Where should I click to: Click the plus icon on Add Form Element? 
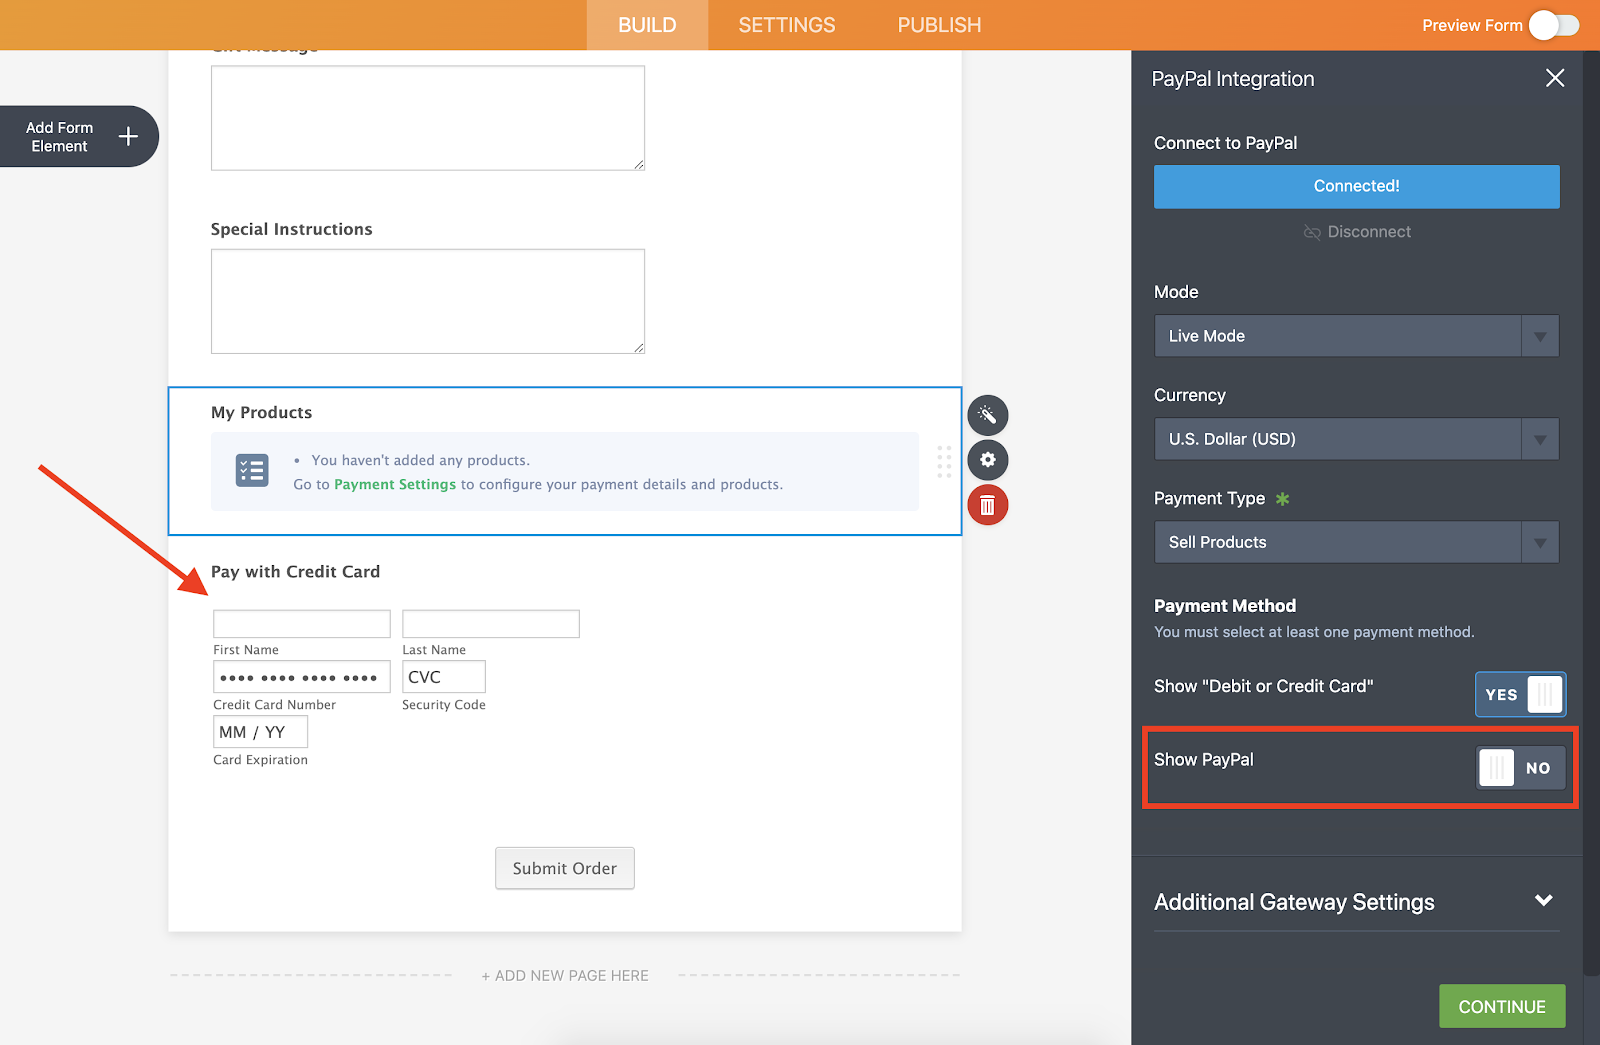click(x=128, y=136)
